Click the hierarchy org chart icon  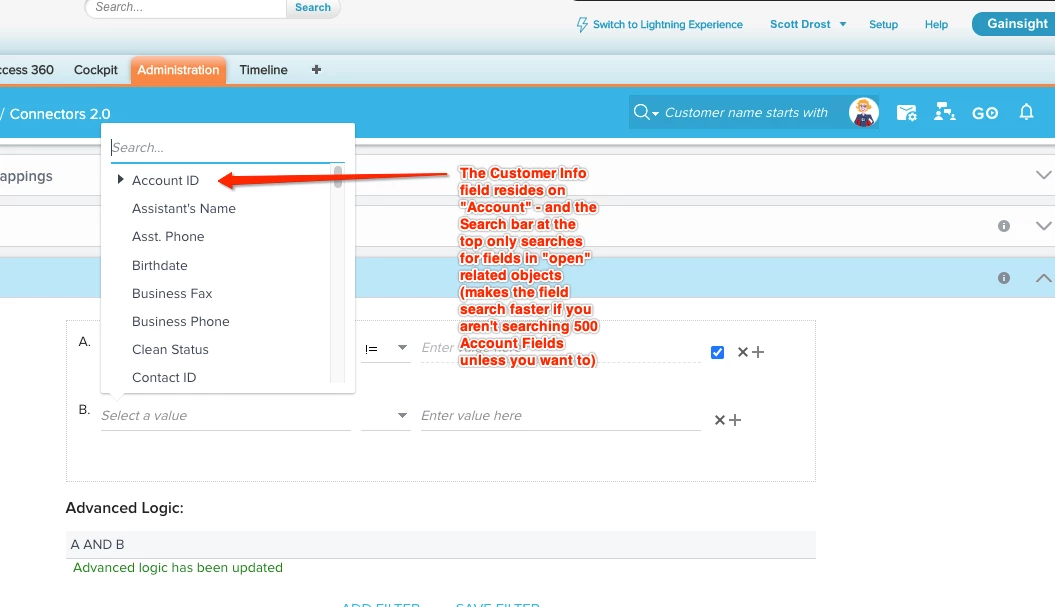(945, 112)
